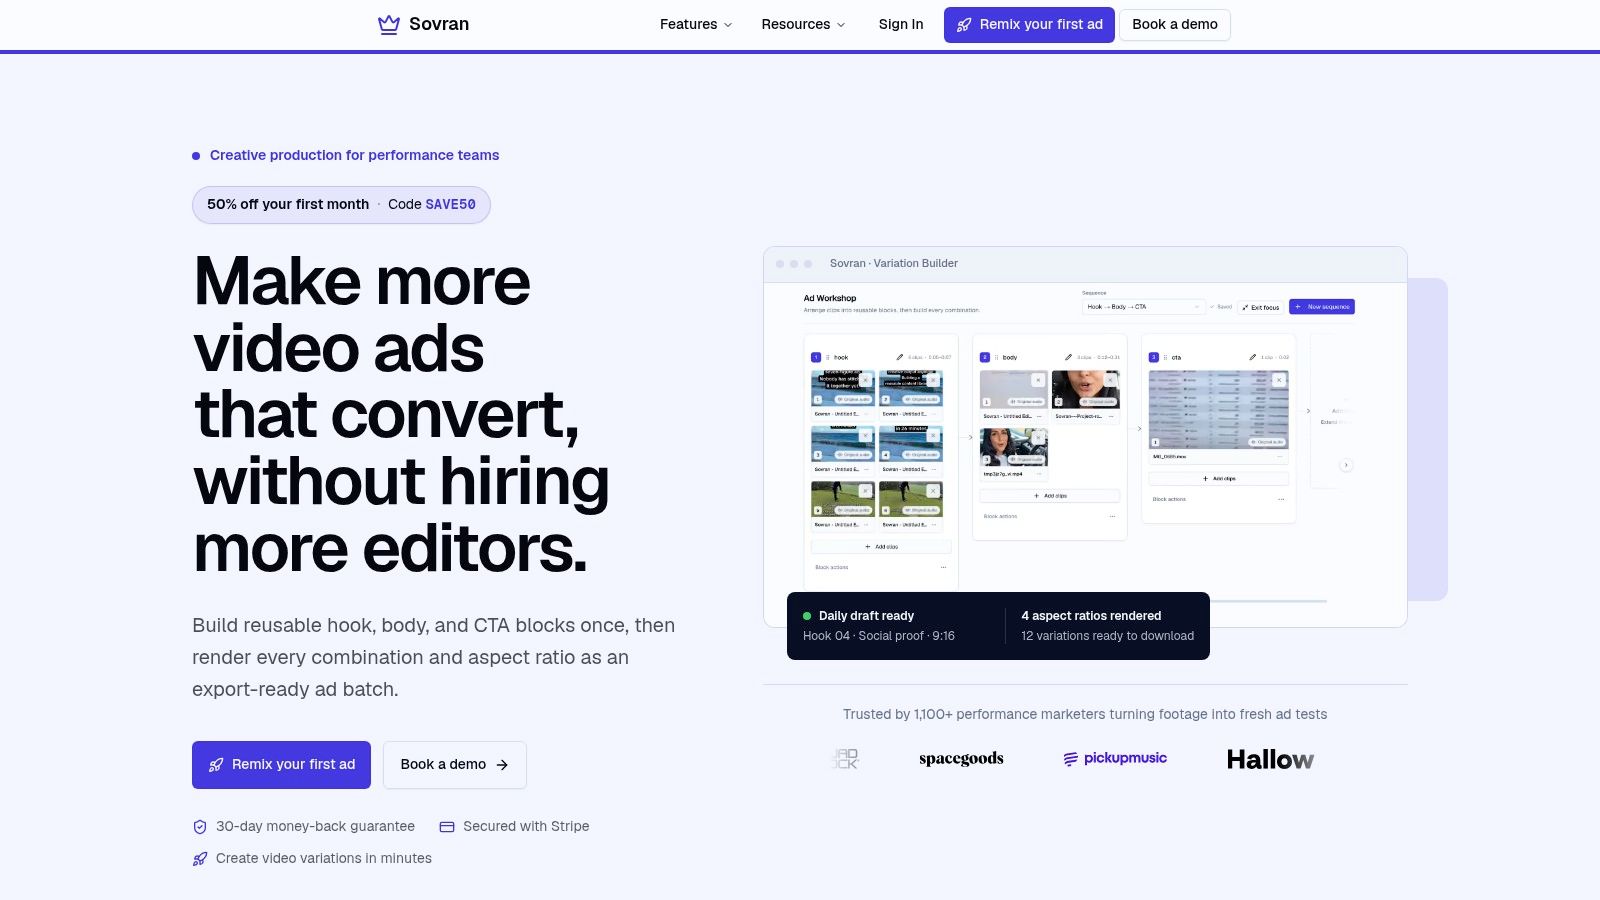Click Add clips in the body block

(x=1050, y=496)
